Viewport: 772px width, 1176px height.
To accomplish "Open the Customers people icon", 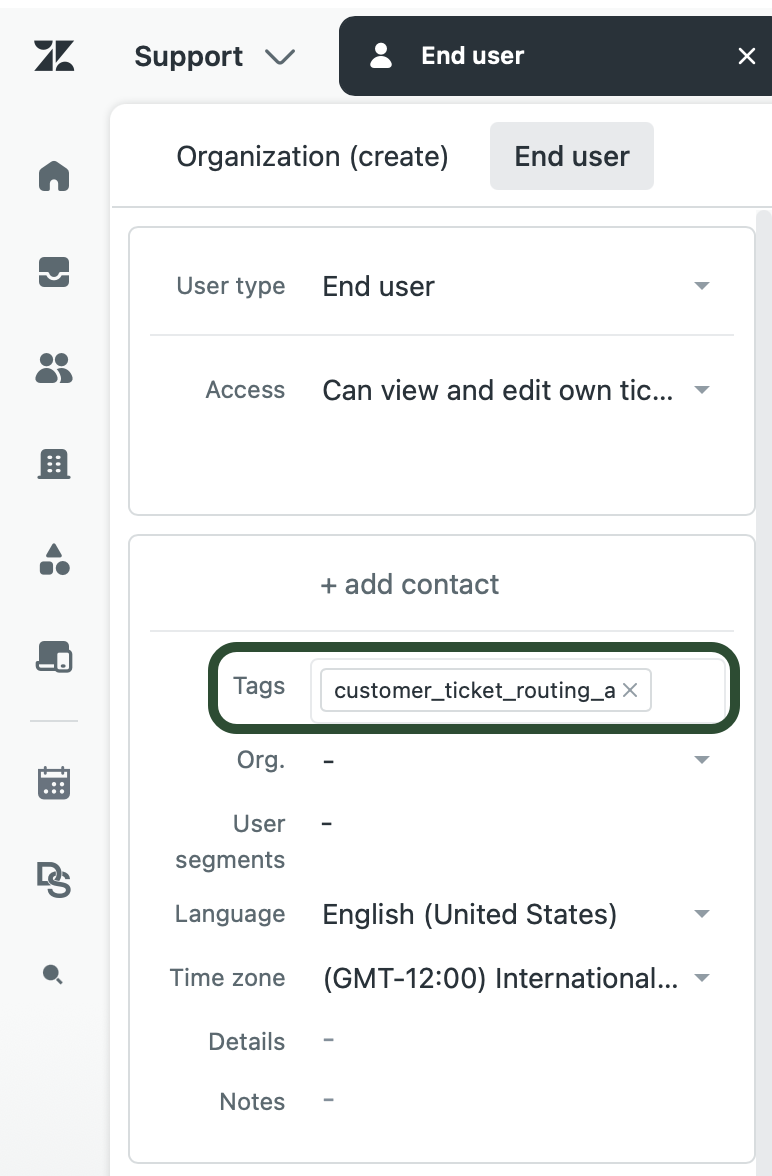I will pyautogui.click(x=54, y=368).
